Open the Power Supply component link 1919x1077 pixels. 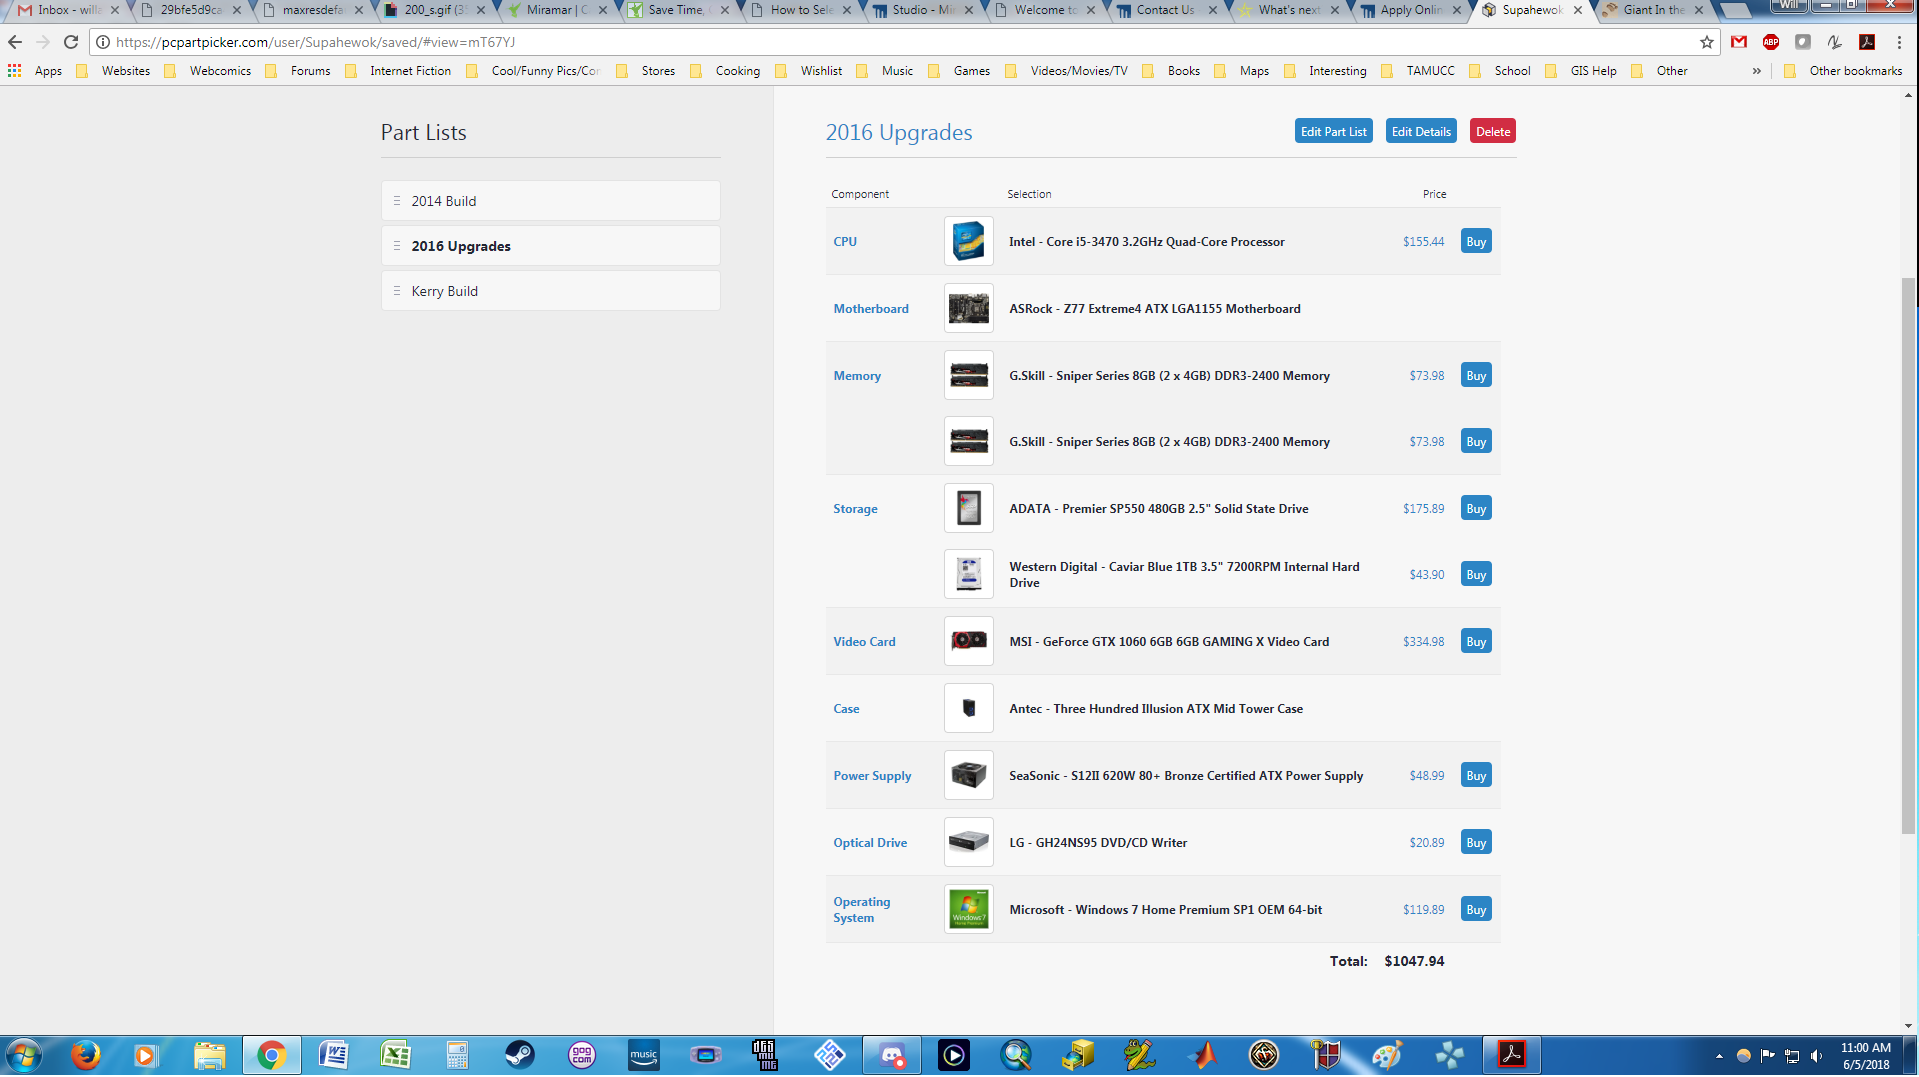(x=872, y=776)
